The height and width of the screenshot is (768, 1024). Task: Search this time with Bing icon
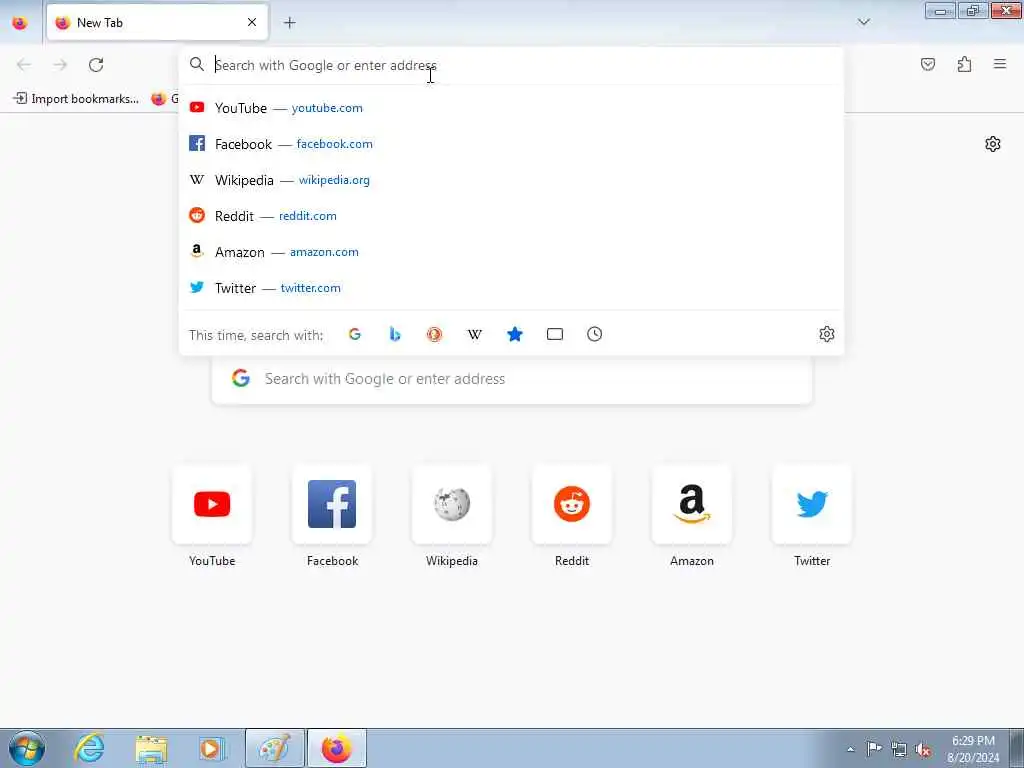point(394,334)
